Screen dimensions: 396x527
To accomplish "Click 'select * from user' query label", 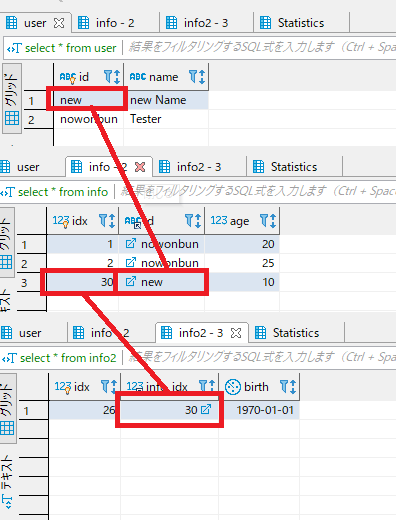I will click(x=71, y=48).
